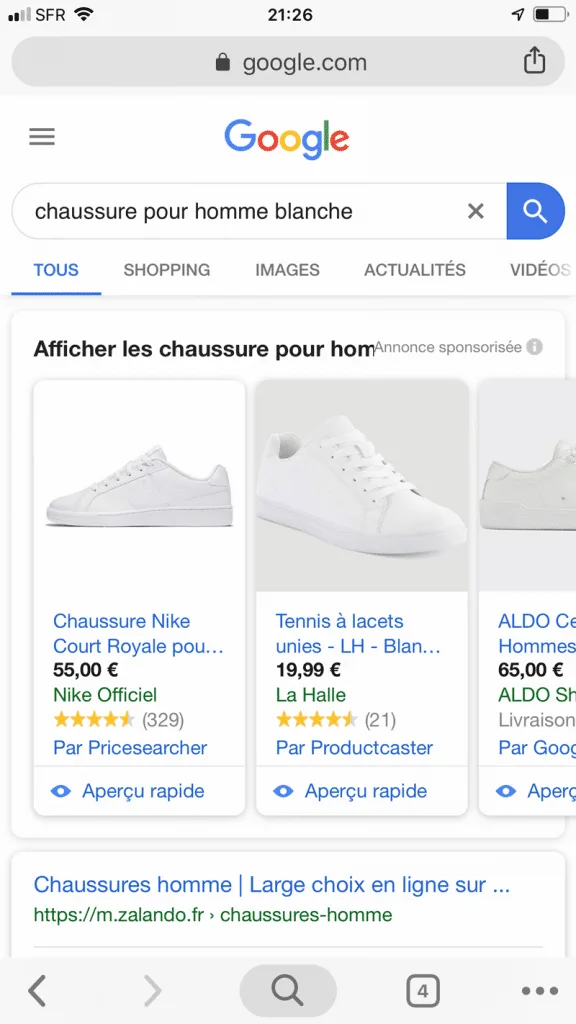
Task: Open Chaussure Nike Court Royale product link
Action: pos(138,633)
